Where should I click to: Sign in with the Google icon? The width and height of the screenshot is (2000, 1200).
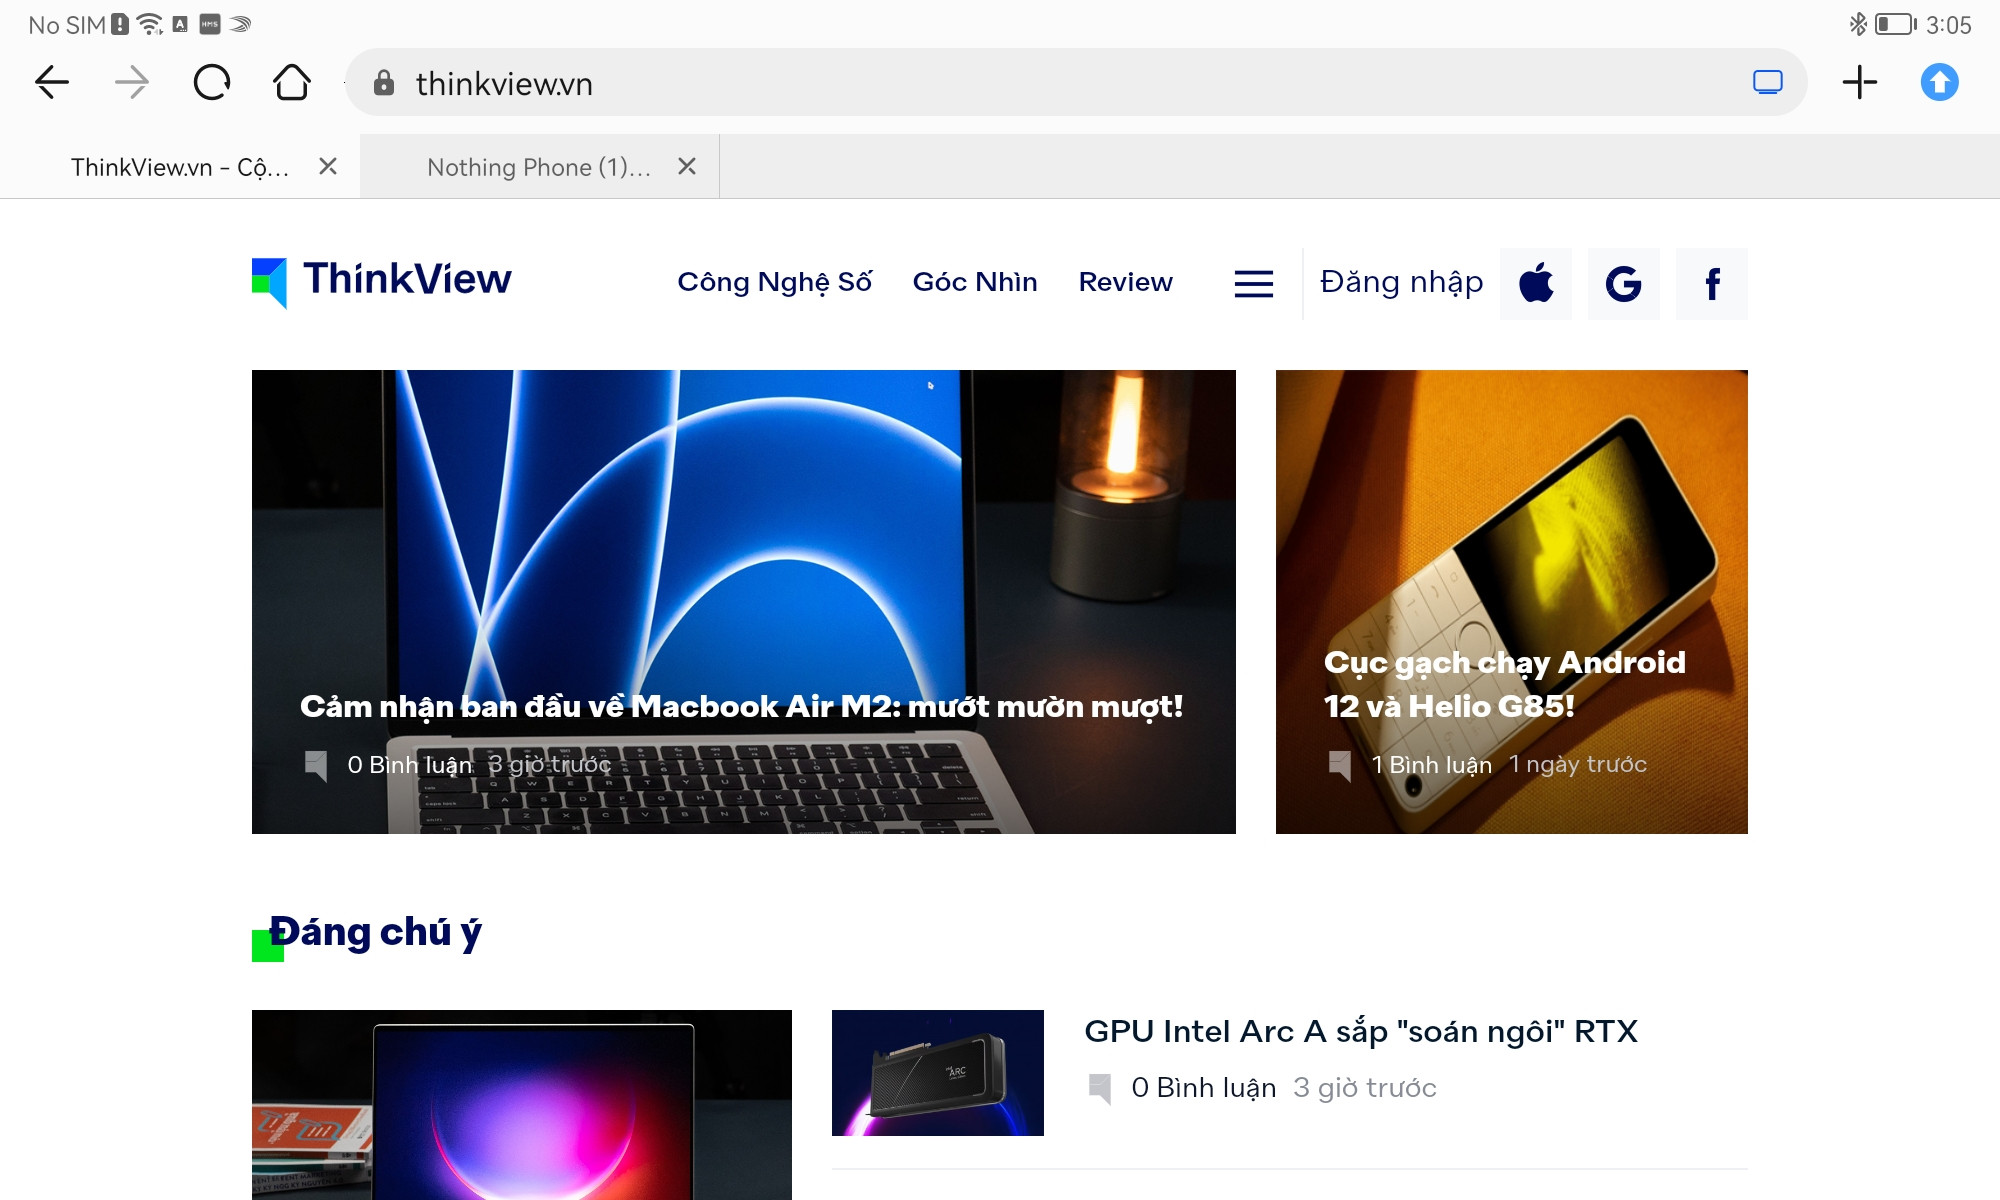(x=1624, y=284)
